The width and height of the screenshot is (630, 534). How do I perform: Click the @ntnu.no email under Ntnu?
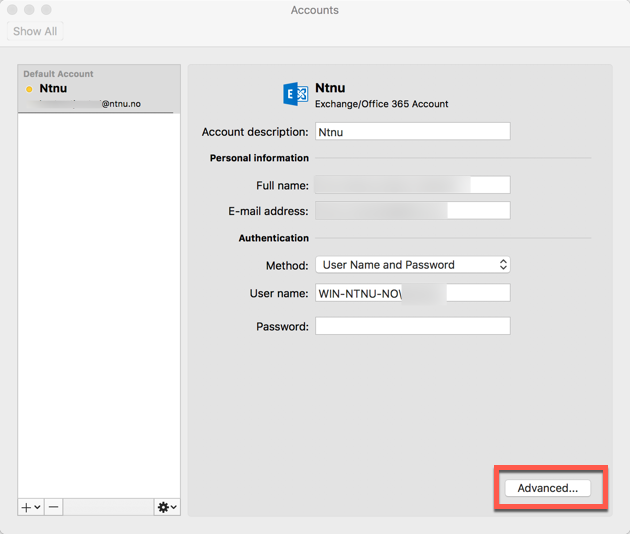click(x=121, y=104)
